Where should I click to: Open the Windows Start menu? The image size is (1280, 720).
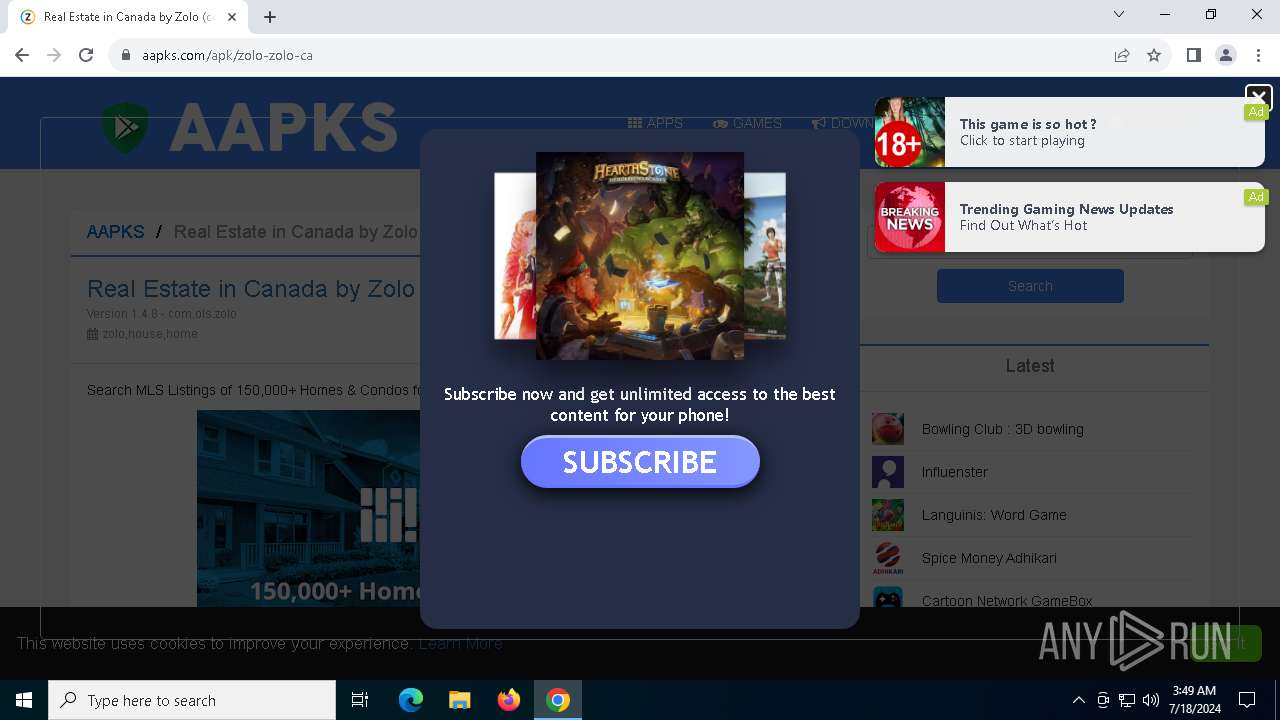pos(24,700)
